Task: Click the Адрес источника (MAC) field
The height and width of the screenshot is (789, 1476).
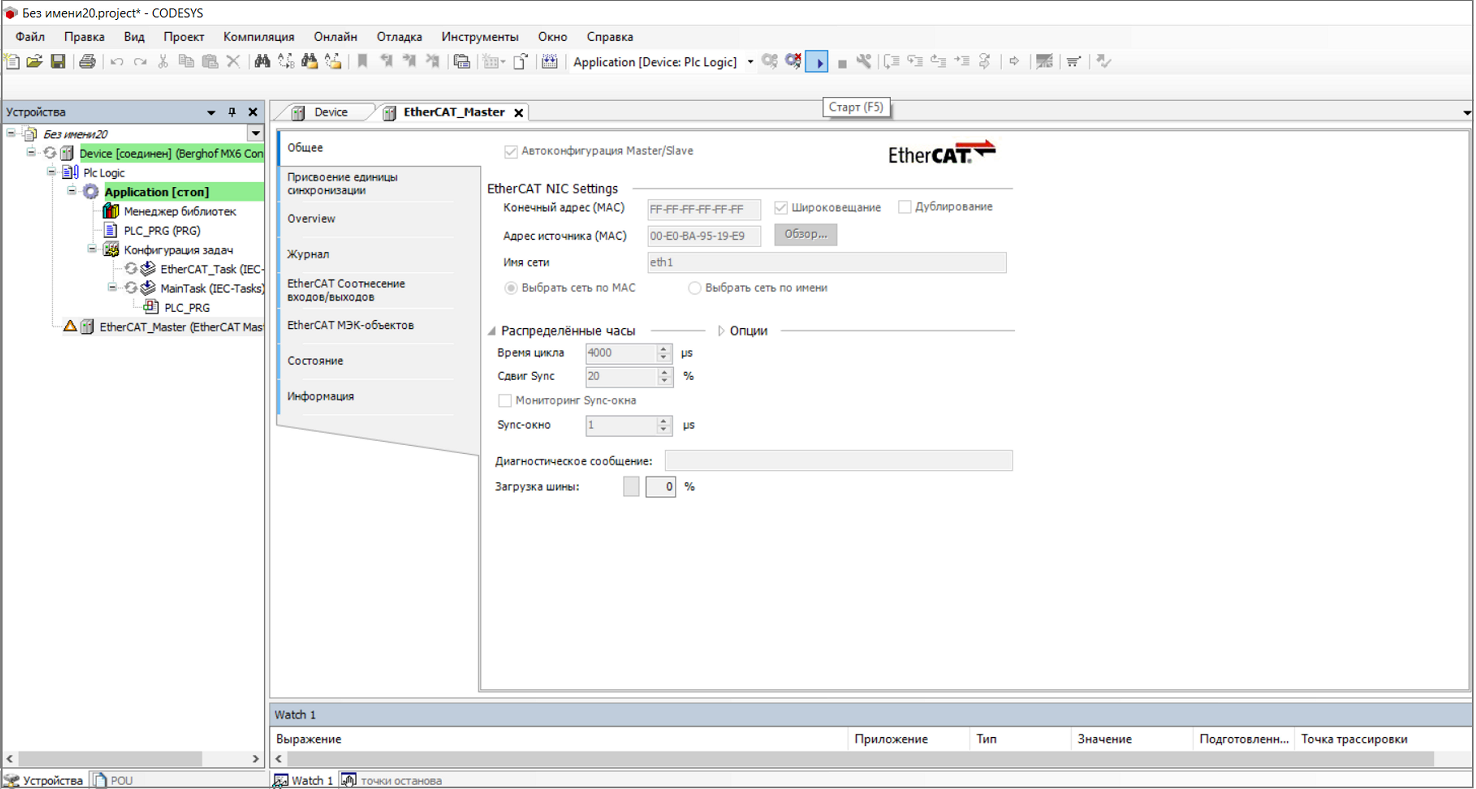Action: click(704, 236)
